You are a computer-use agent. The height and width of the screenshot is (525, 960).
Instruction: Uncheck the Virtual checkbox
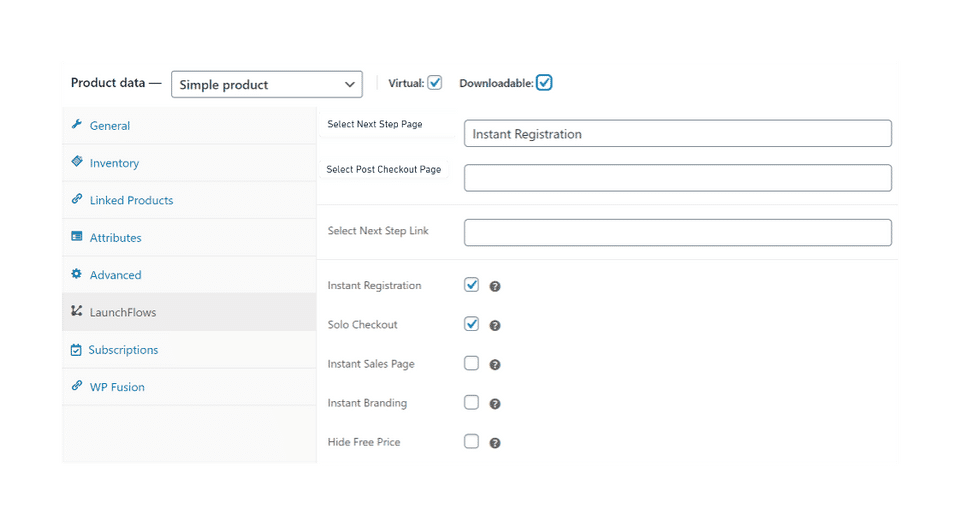click(435, 83)
